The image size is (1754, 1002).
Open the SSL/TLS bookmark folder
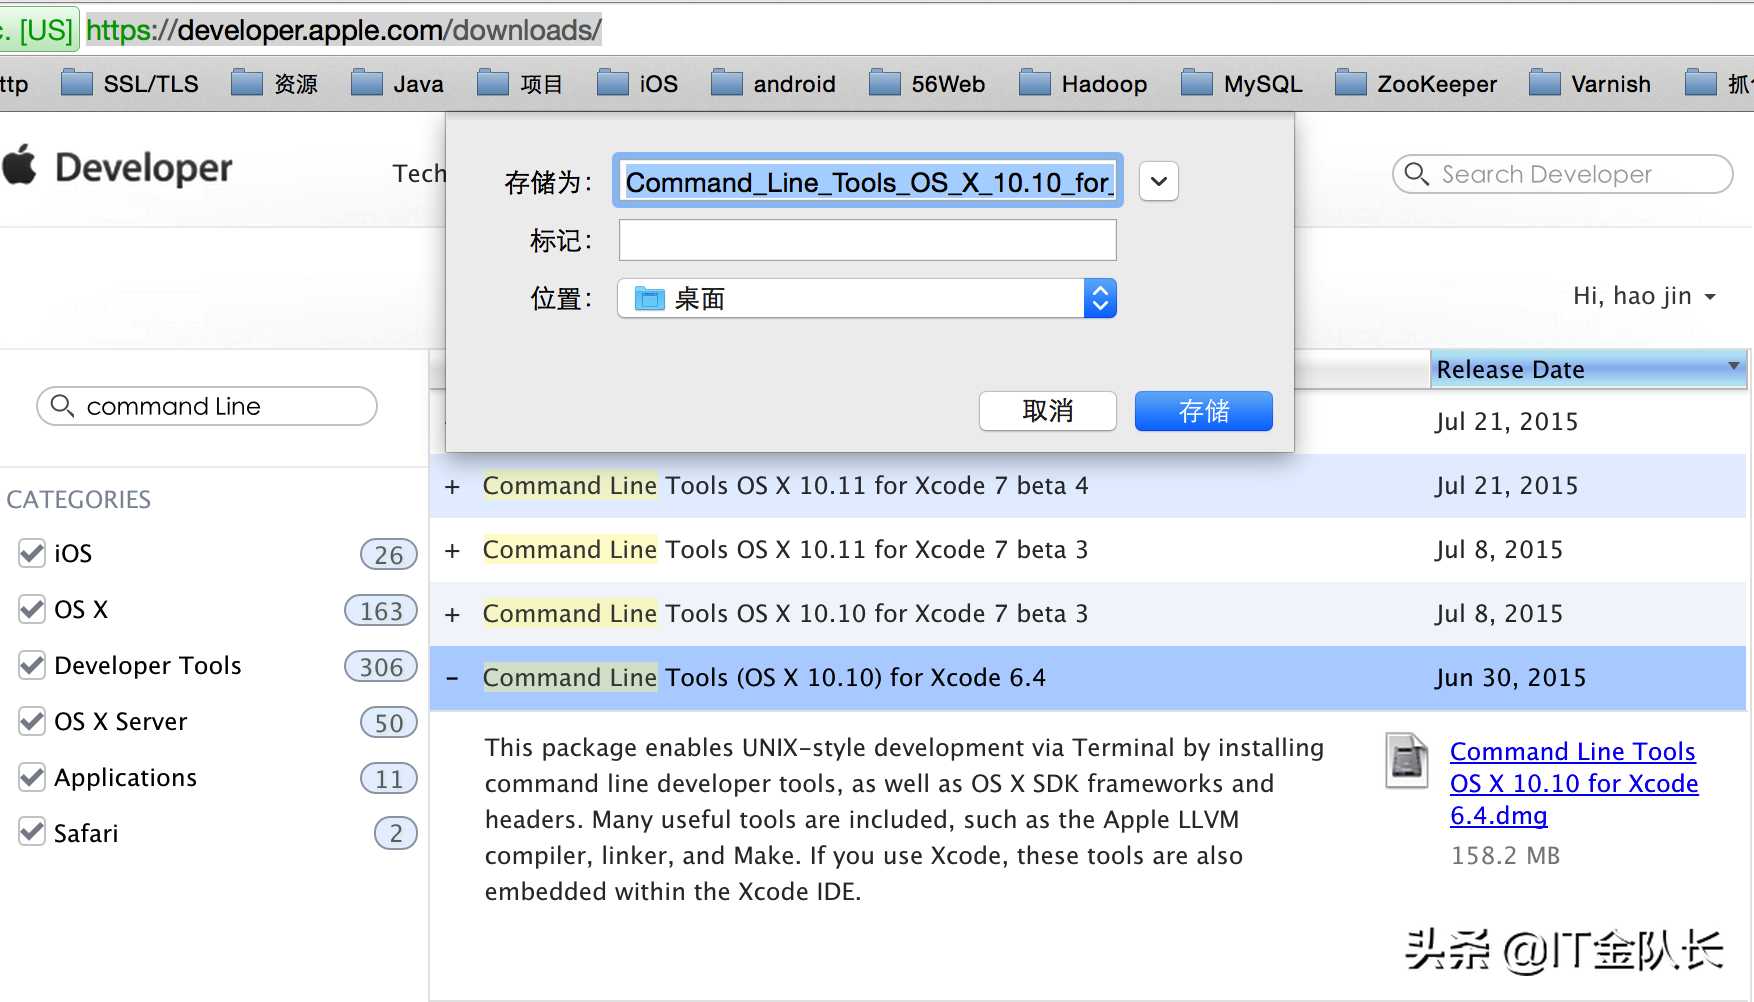point(130,84)
